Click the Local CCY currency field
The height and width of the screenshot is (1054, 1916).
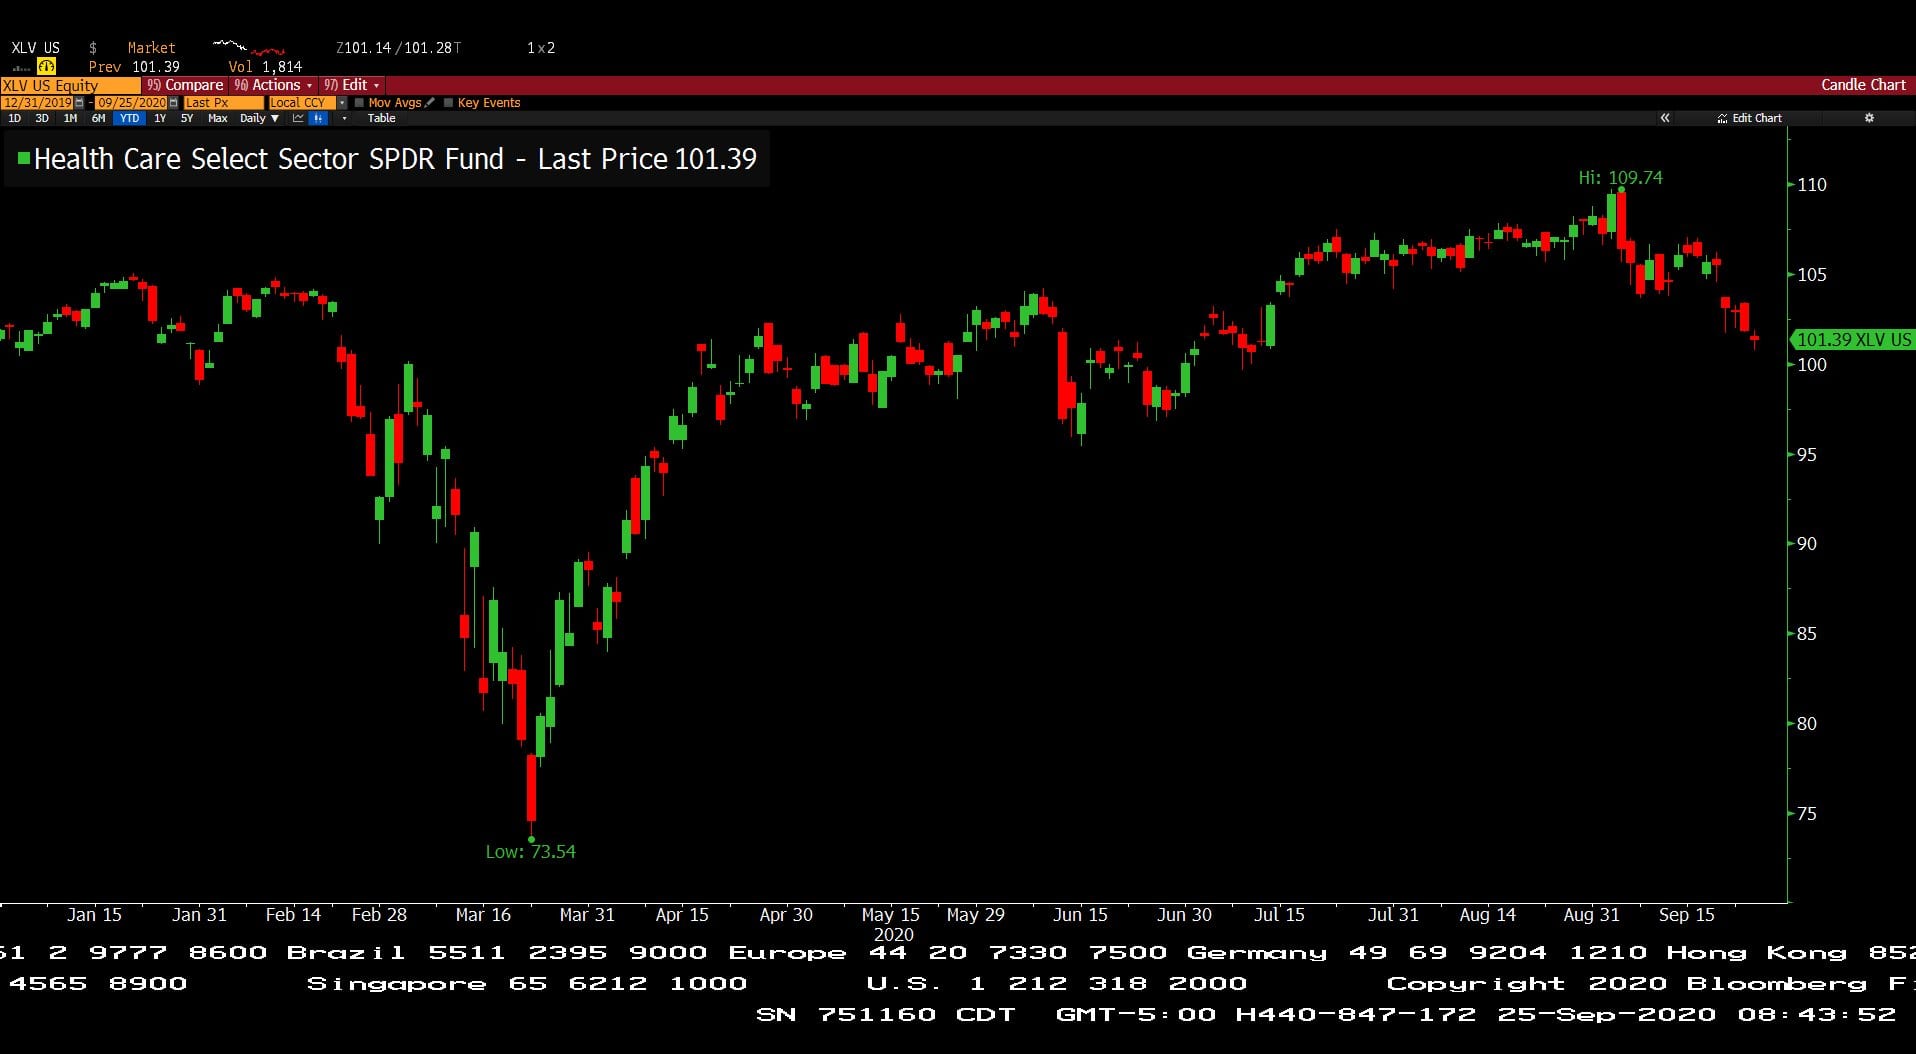click(x=302, y=103)
